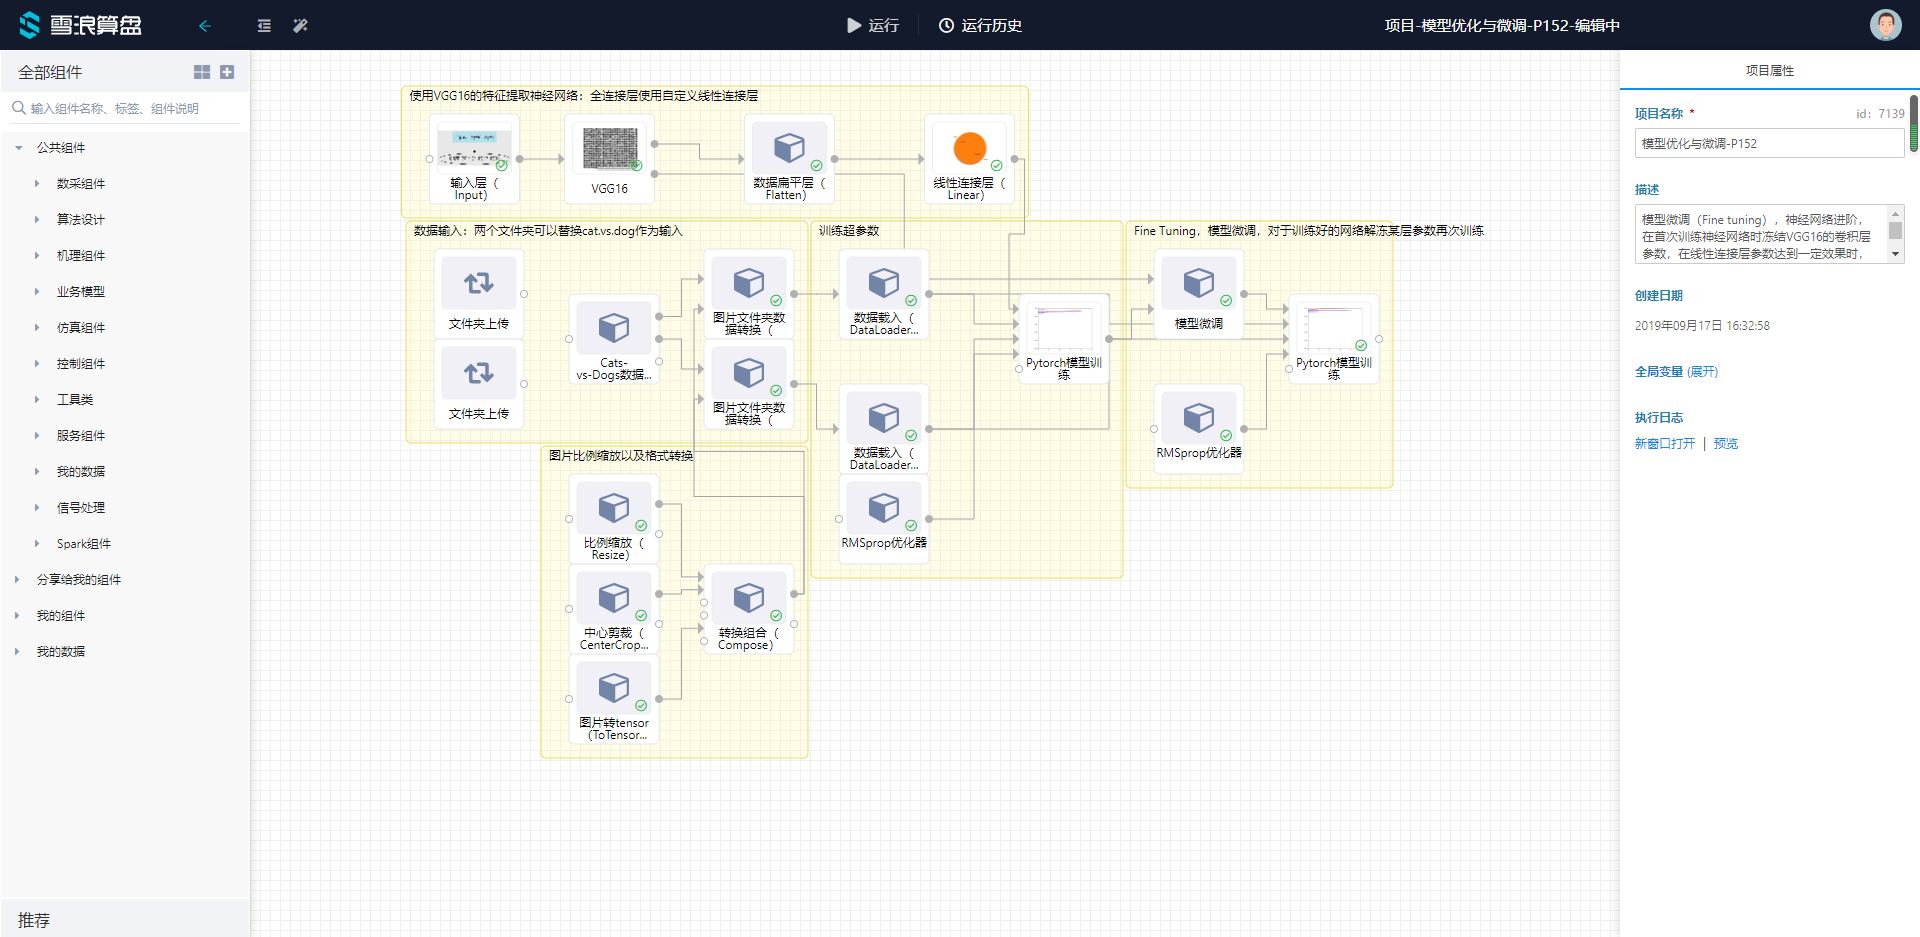The height and width of the screenshot is (937, 1920).
Task: Select the VGG16 node
Action: click(x=610, y=150)
